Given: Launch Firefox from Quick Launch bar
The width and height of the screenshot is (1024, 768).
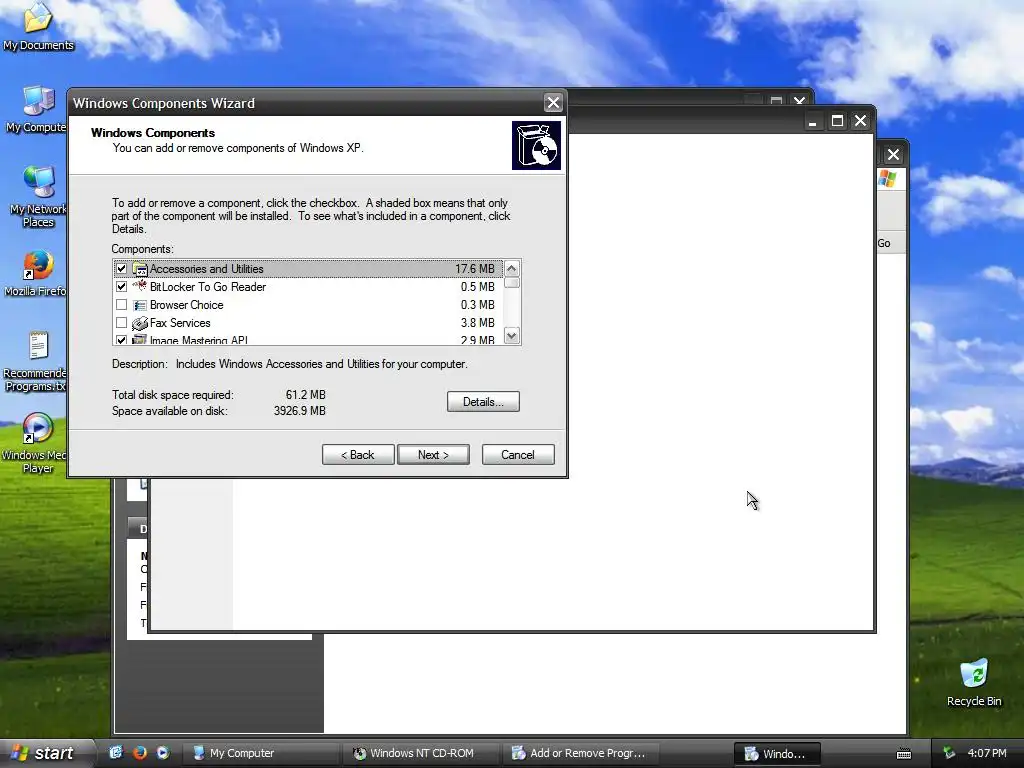Looking at the screenshot, I should point(140,753).
